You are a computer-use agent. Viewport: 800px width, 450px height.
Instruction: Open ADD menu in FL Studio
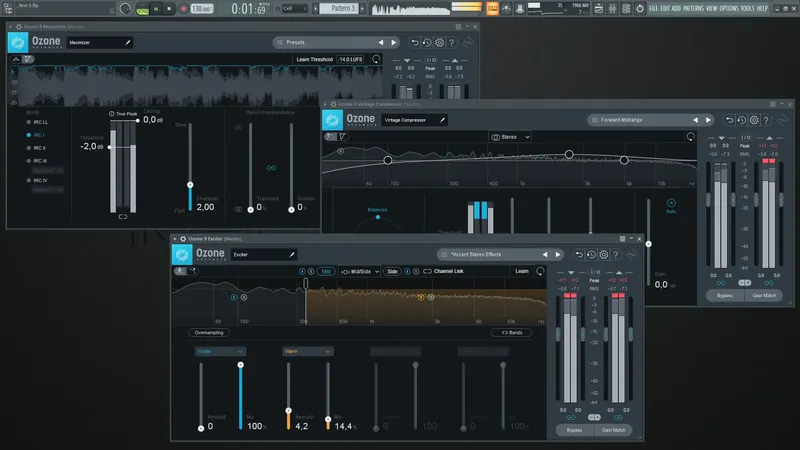(676, 9)
